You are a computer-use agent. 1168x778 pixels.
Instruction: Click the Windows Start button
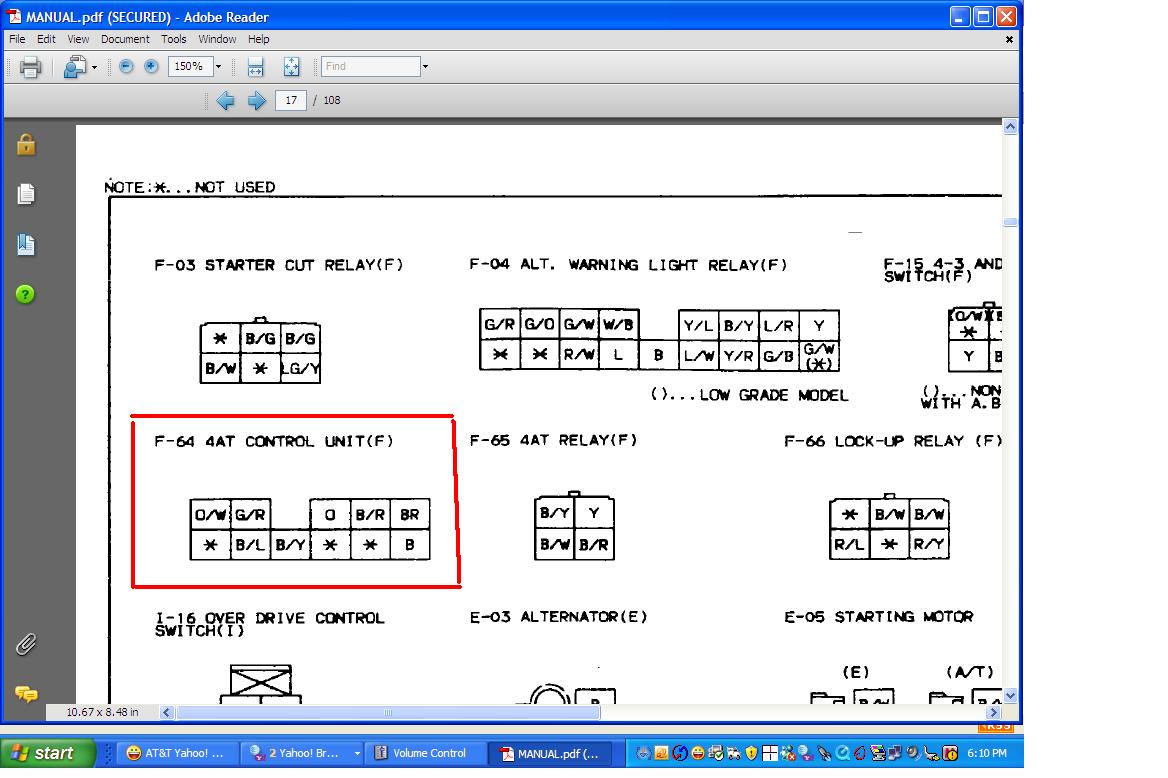coord(48,753)
